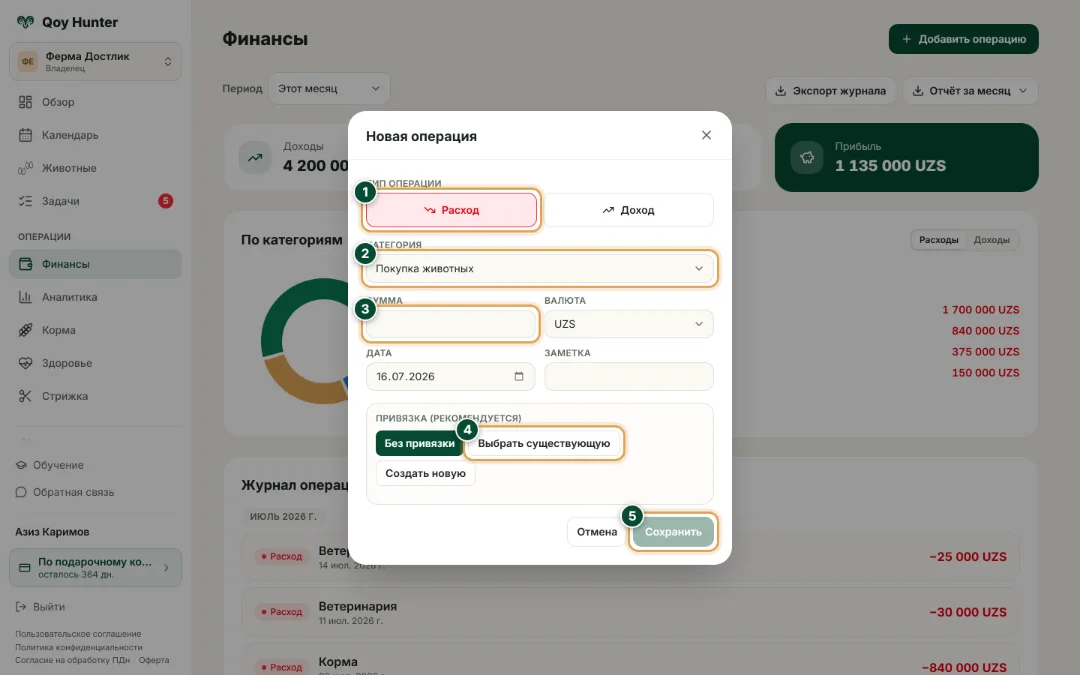1080x675 pixels.
Task: Click the Qoy Hunter ram logo icon
Action: coord(25,22)
